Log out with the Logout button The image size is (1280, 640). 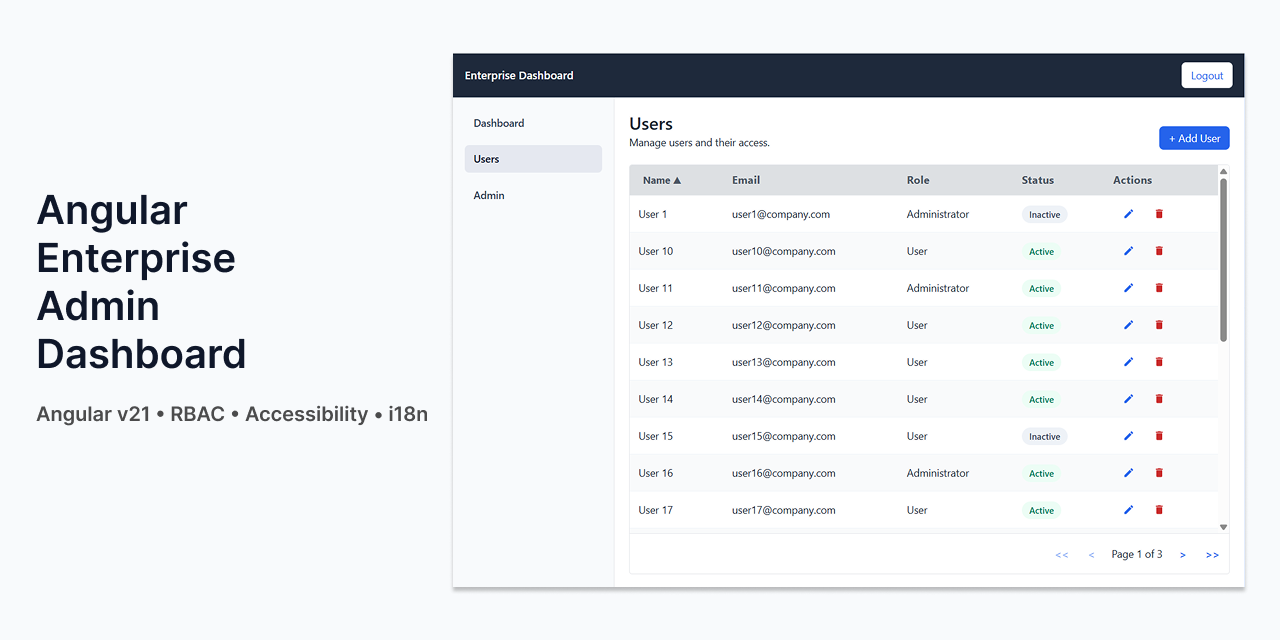[1206, 75]
